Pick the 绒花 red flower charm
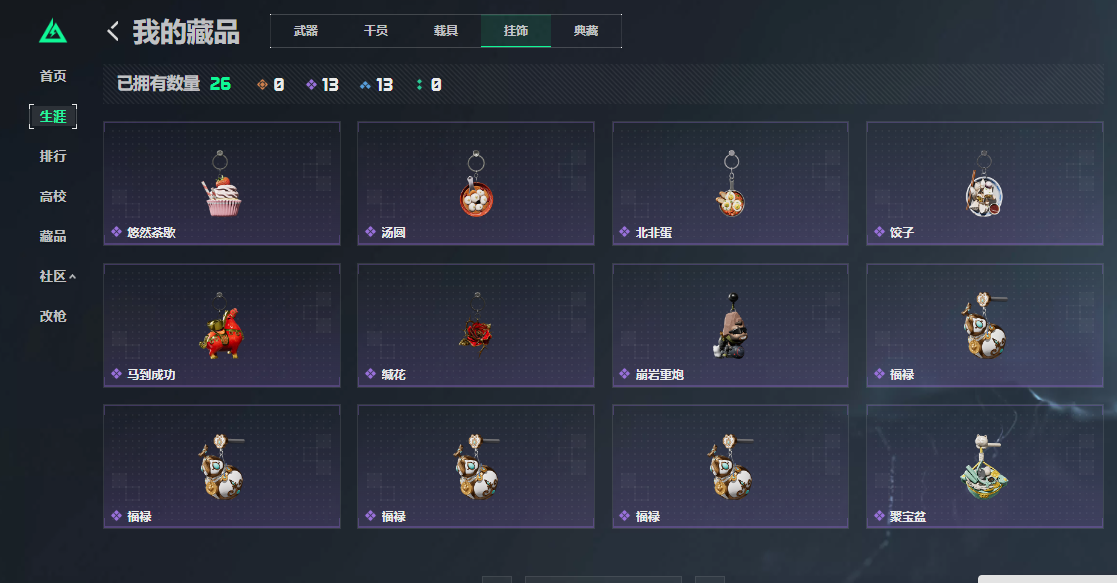The height and width of the screenshot is (583, 1117). 476,325
